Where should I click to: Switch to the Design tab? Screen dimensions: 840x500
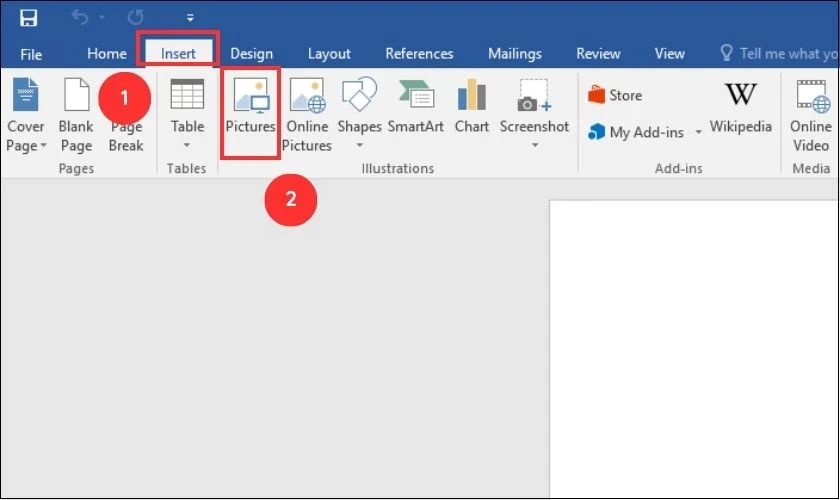[x=251, y=54]
